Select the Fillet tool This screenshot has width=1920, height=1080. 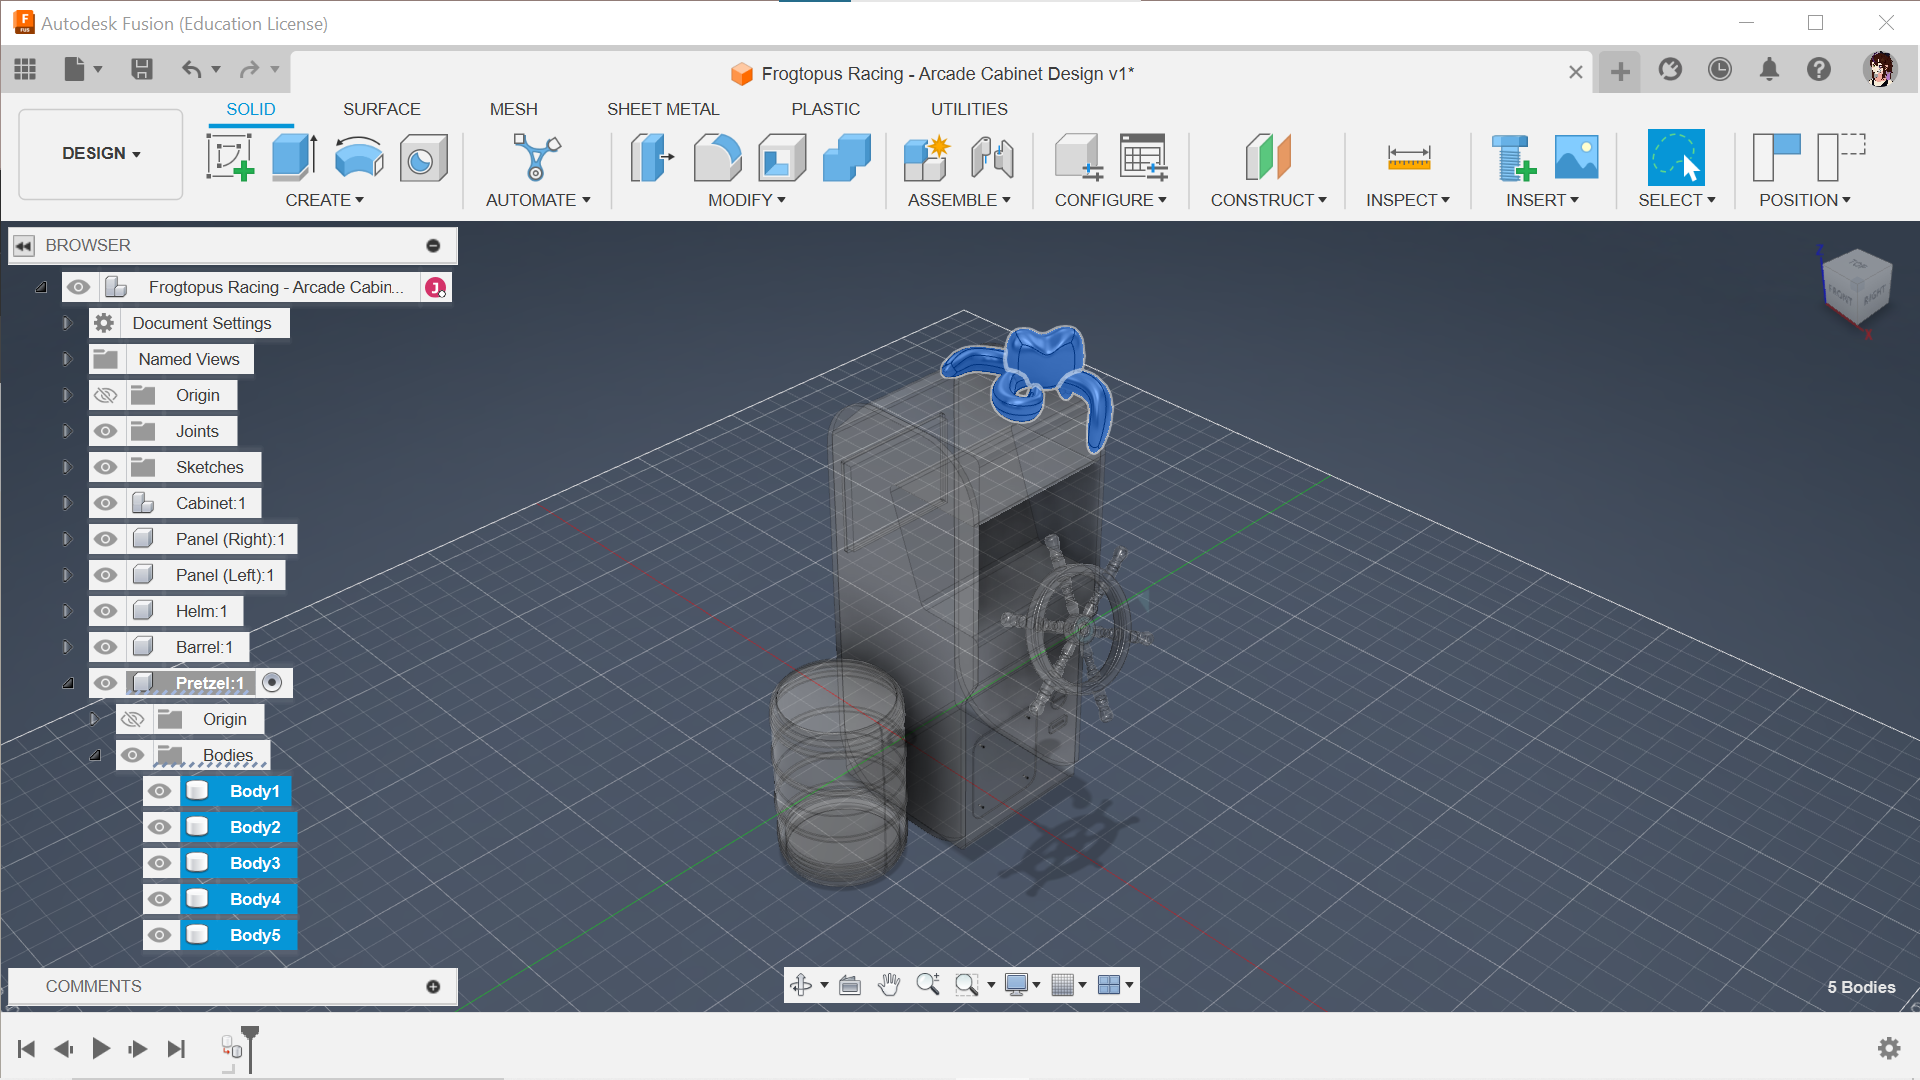tap(718, 157)
